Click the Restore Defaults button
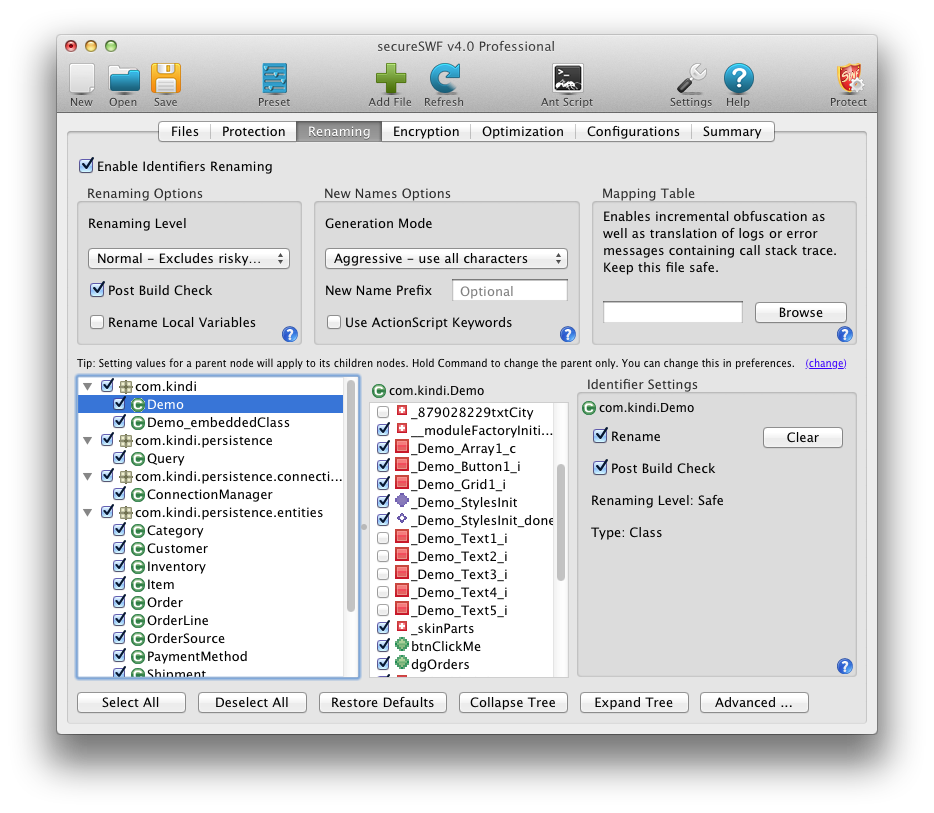The height and width of the screenshot is (813, 934). [382, 702]
